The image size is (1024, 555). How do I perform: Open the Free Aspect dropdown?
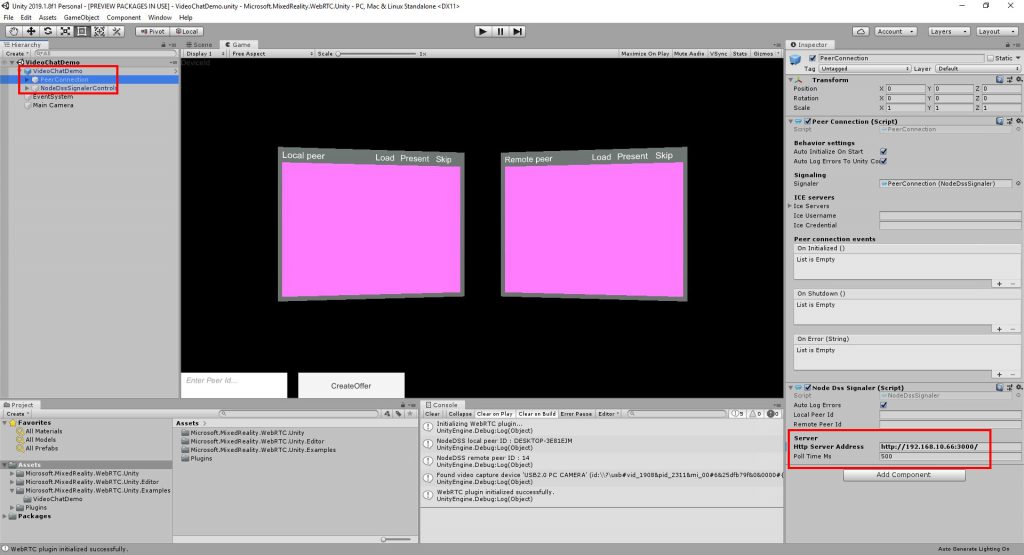pyautogui.click(x=272, y=54)
